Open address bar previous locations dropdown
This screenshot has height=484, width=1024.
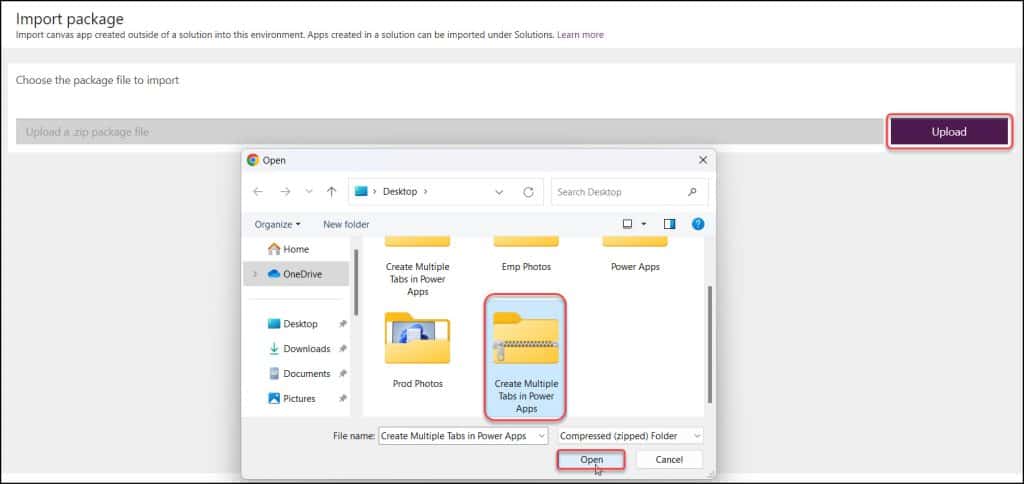pyautogui.click(x=499, y=192)
